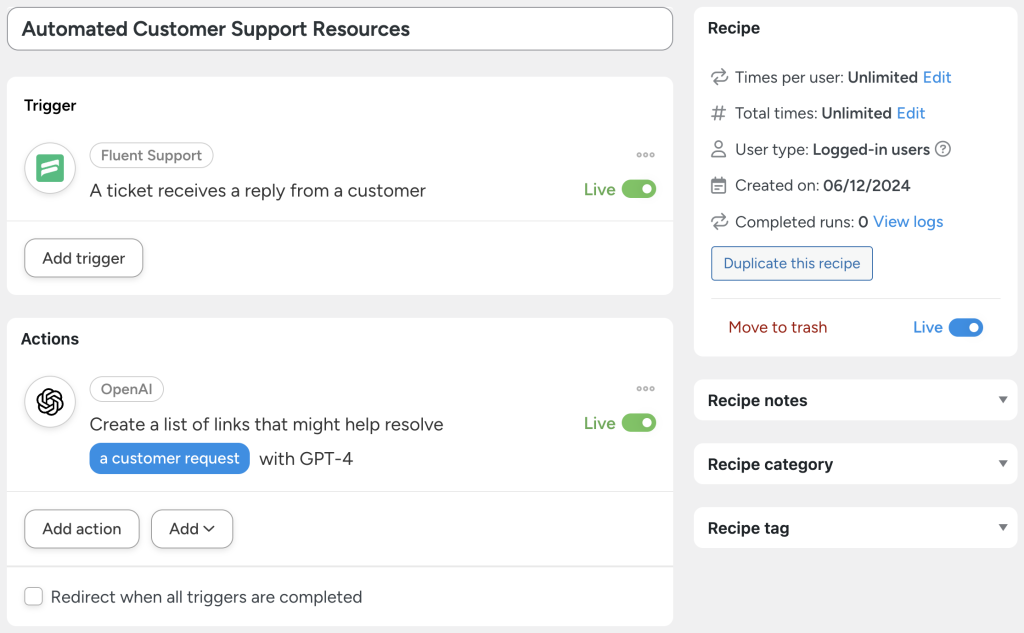
Task: Click the recipe title input field
Action: 340,29
